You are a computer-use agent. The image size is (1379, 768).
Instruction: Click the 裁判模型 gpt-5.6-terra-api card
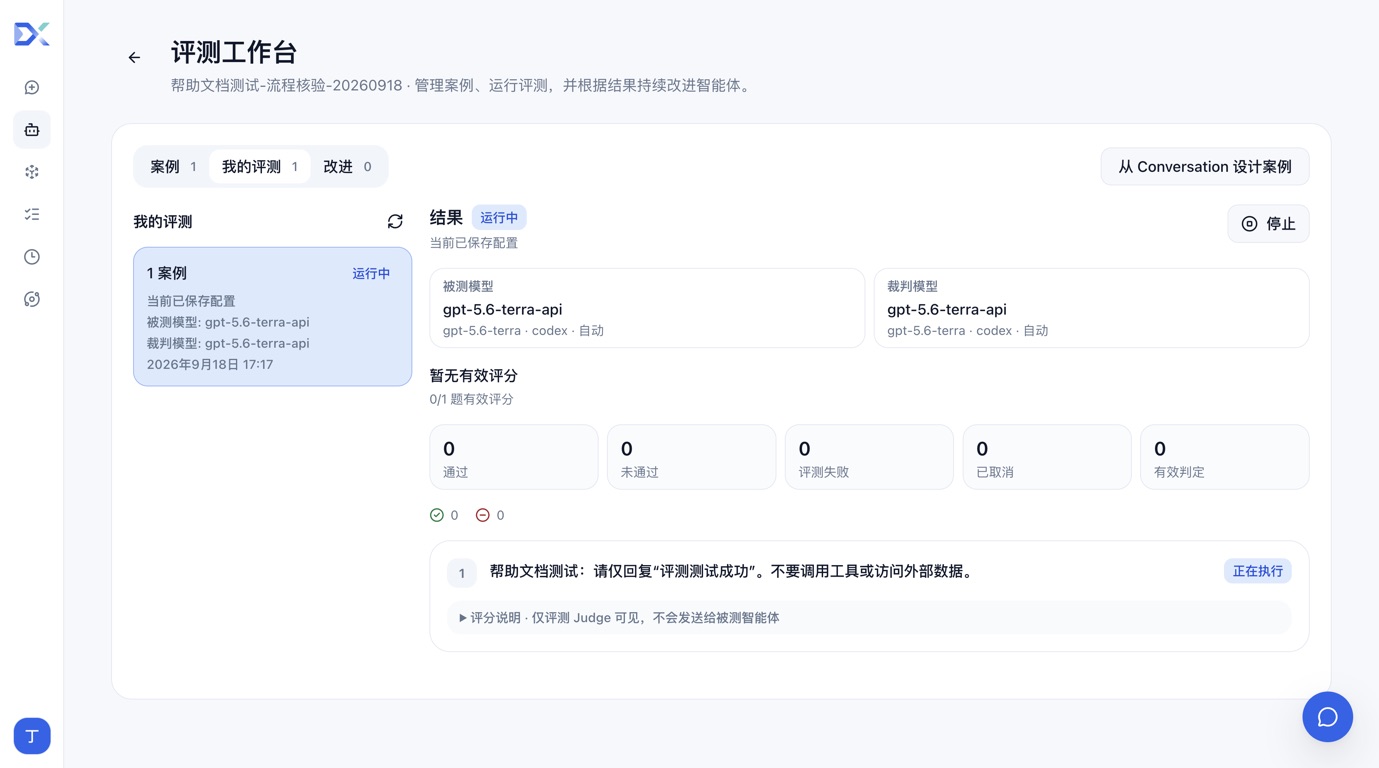coord(1091,308)
